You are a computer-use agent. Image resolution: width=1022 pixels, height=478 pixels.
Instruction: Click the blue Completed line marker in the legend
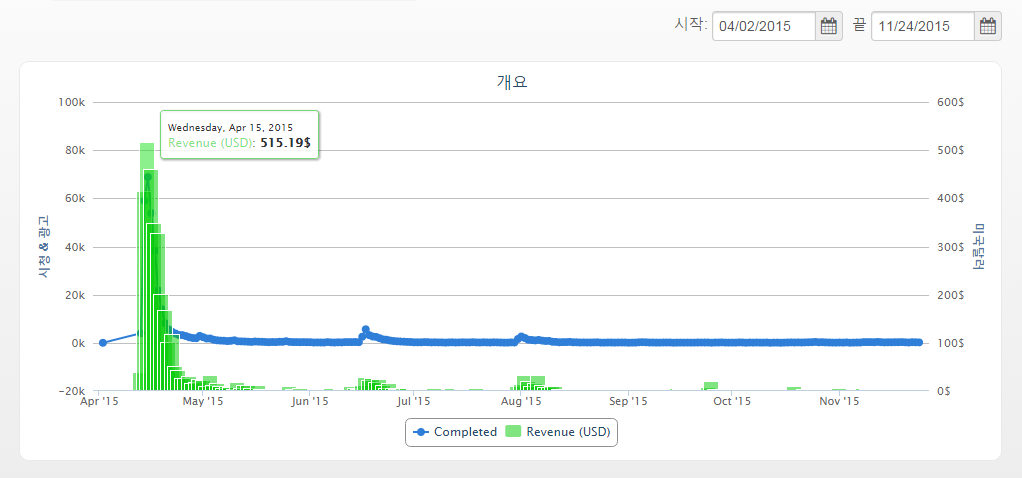click(x=421, y=432)
